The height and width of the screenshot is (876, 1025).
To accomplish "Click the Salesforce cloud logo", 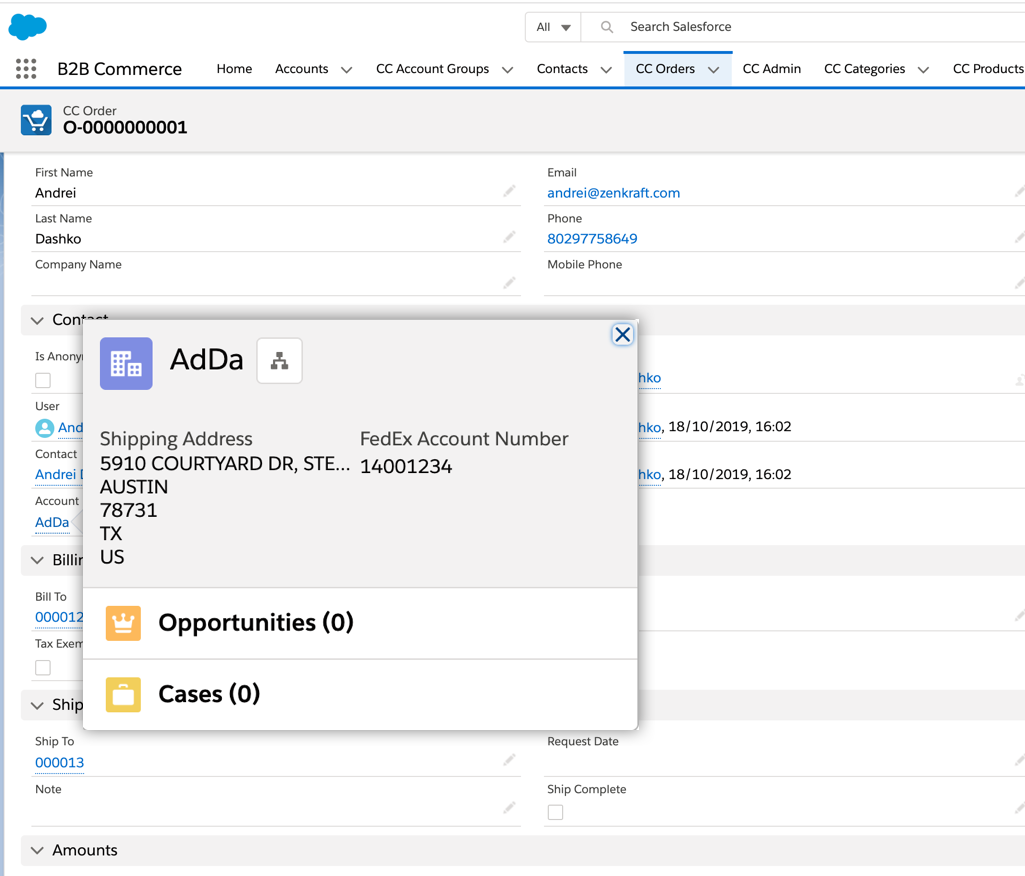I will (x=27, y=27).
